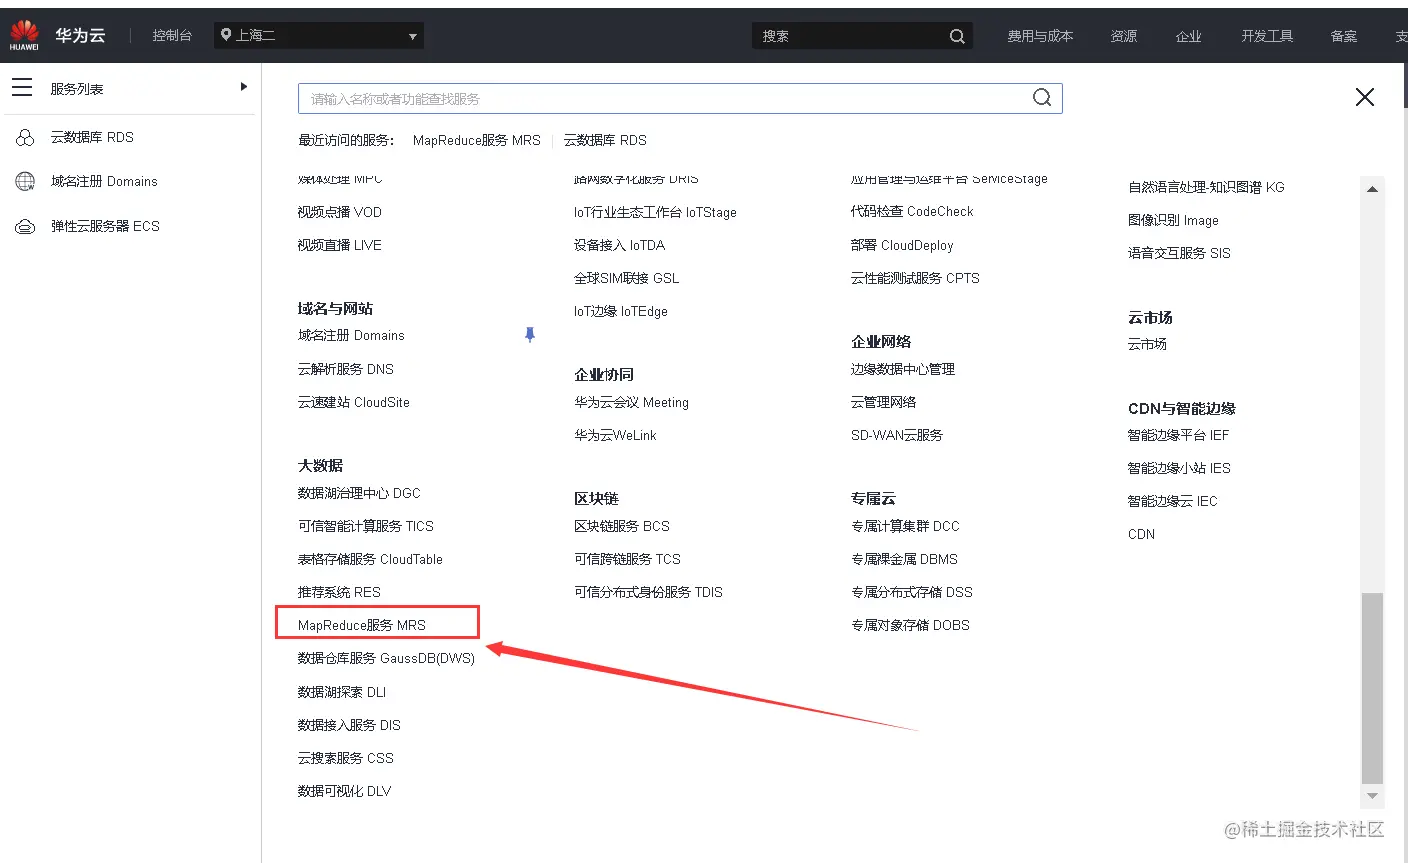Select 云数据库 RDS in sidebar
1408x863 pixels.
tap(92, 137)
